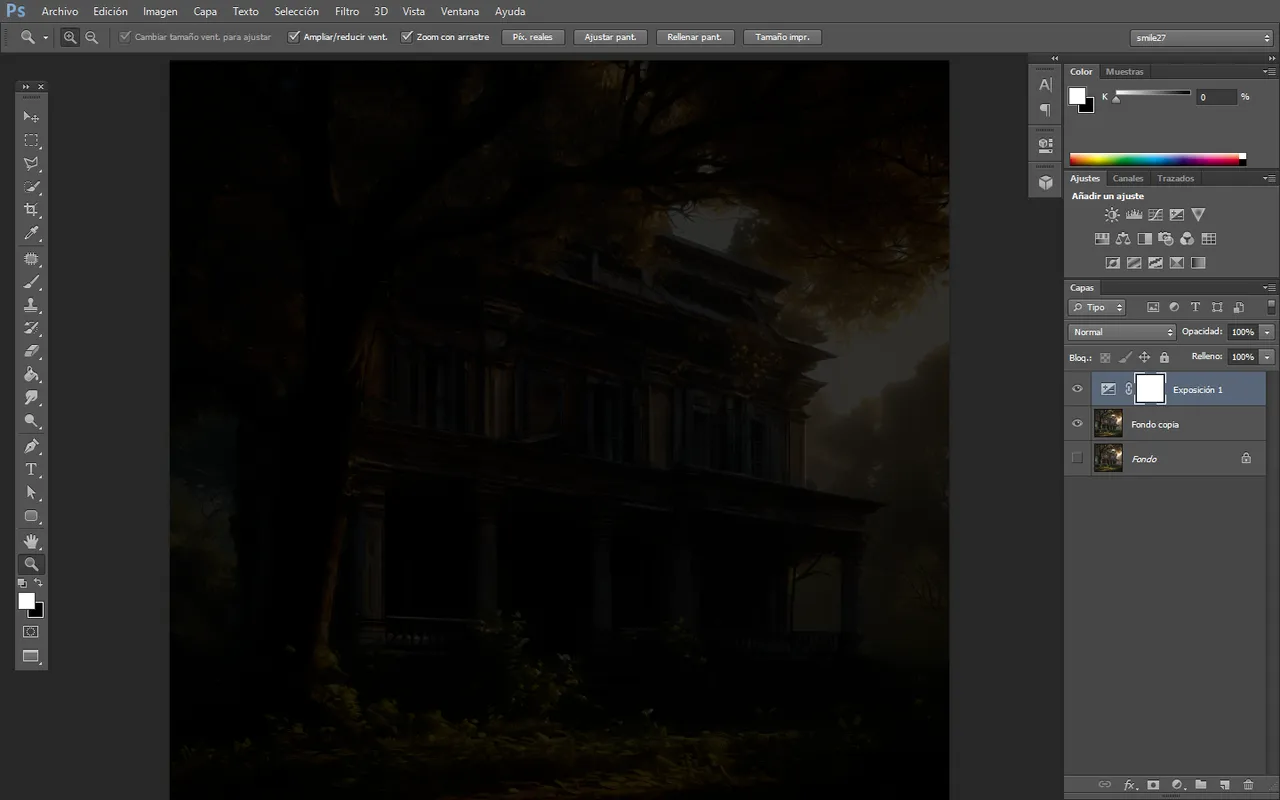This screenshot has width=1280, height=800.
Task: Enable Quick Mask mode
Action: [31, 632]
